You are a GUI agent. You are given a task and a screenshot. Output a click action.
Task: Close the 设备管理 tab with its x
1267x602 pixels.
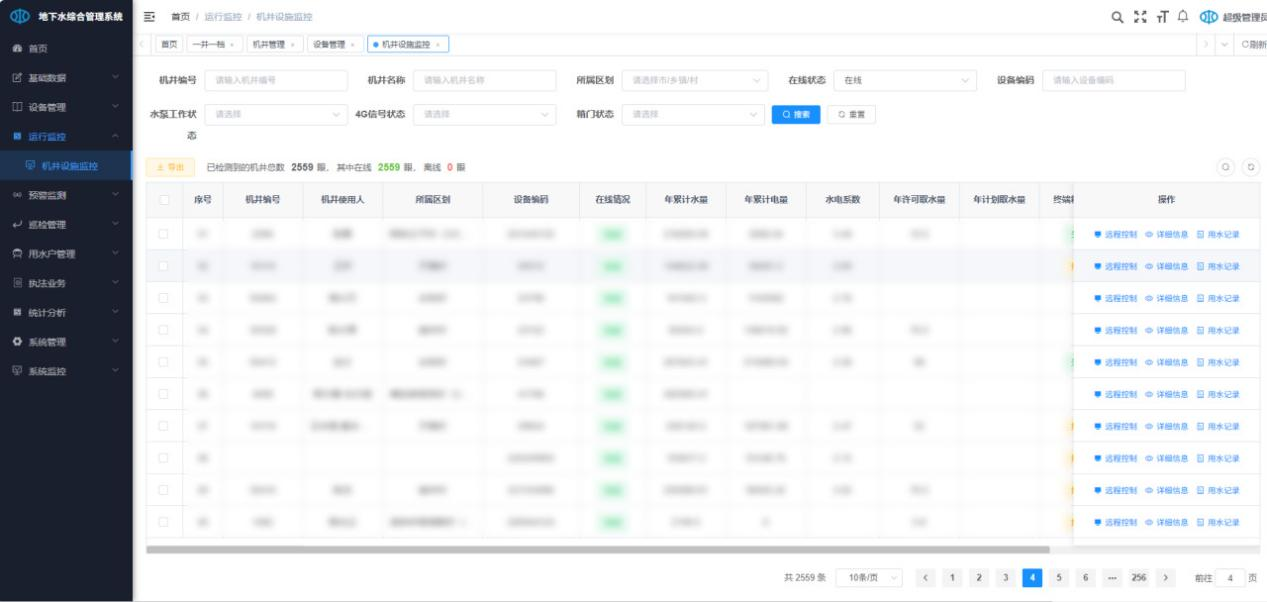(353, 45)
